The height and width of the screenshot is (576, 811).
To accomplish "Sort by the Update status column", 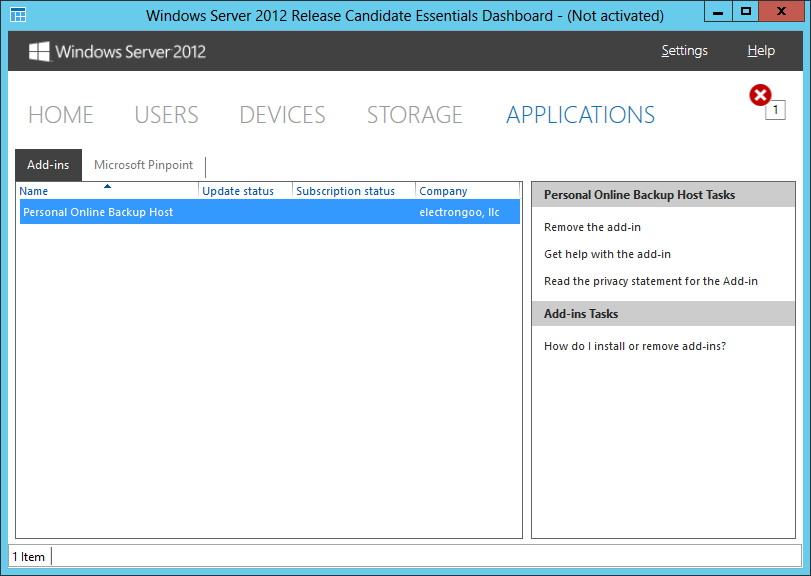I will coord(246,191).
